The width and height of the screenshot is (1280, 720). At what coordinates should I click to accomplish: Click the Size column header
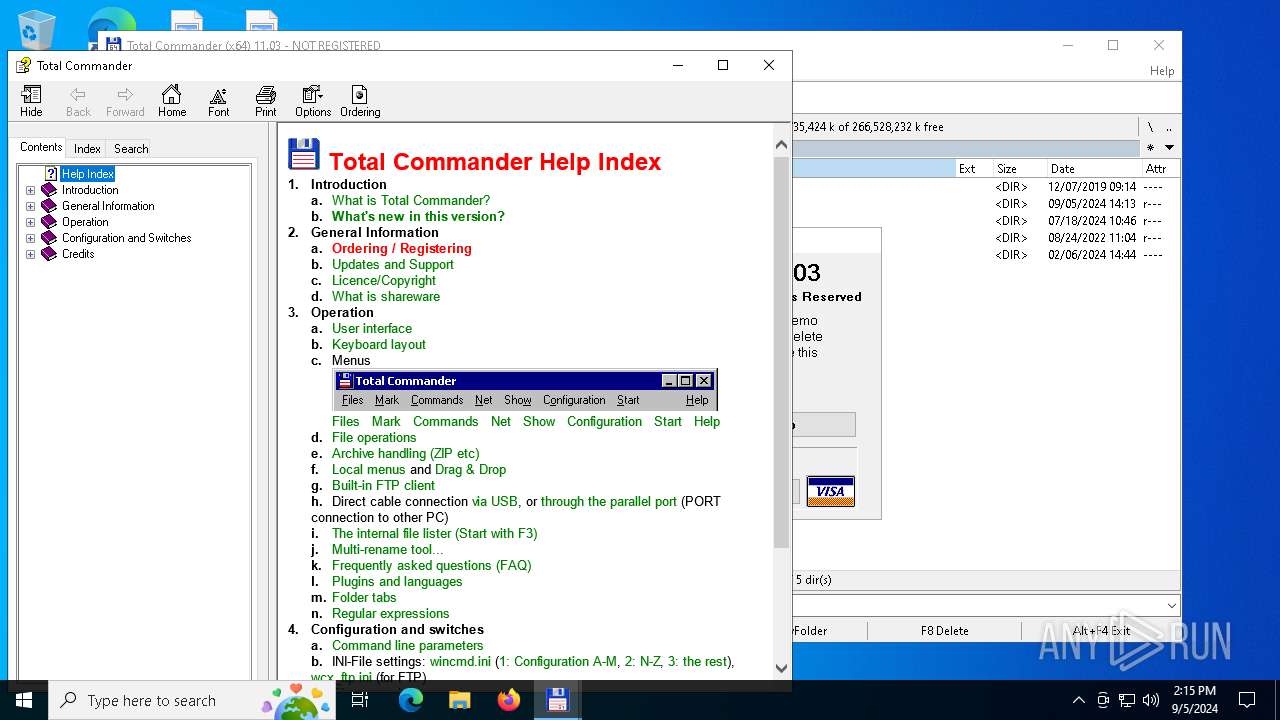pos(1019,169)
